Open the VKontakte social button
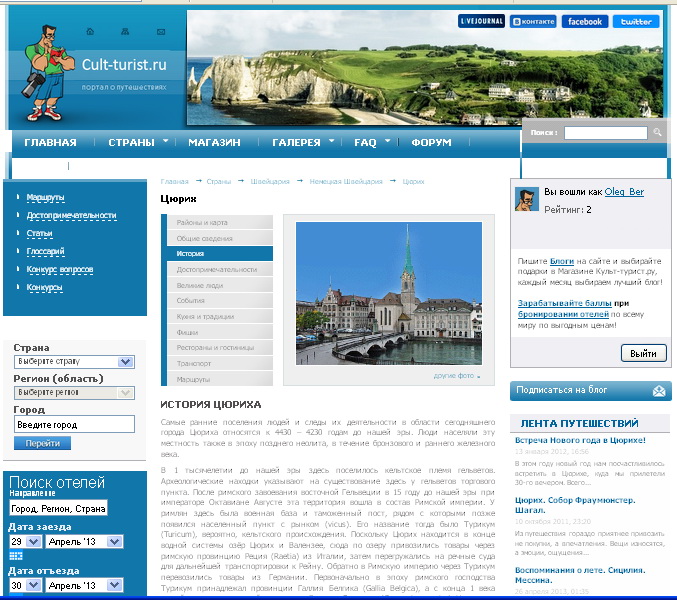This screenshot has width=677, height=600. [x=533, y=22]
